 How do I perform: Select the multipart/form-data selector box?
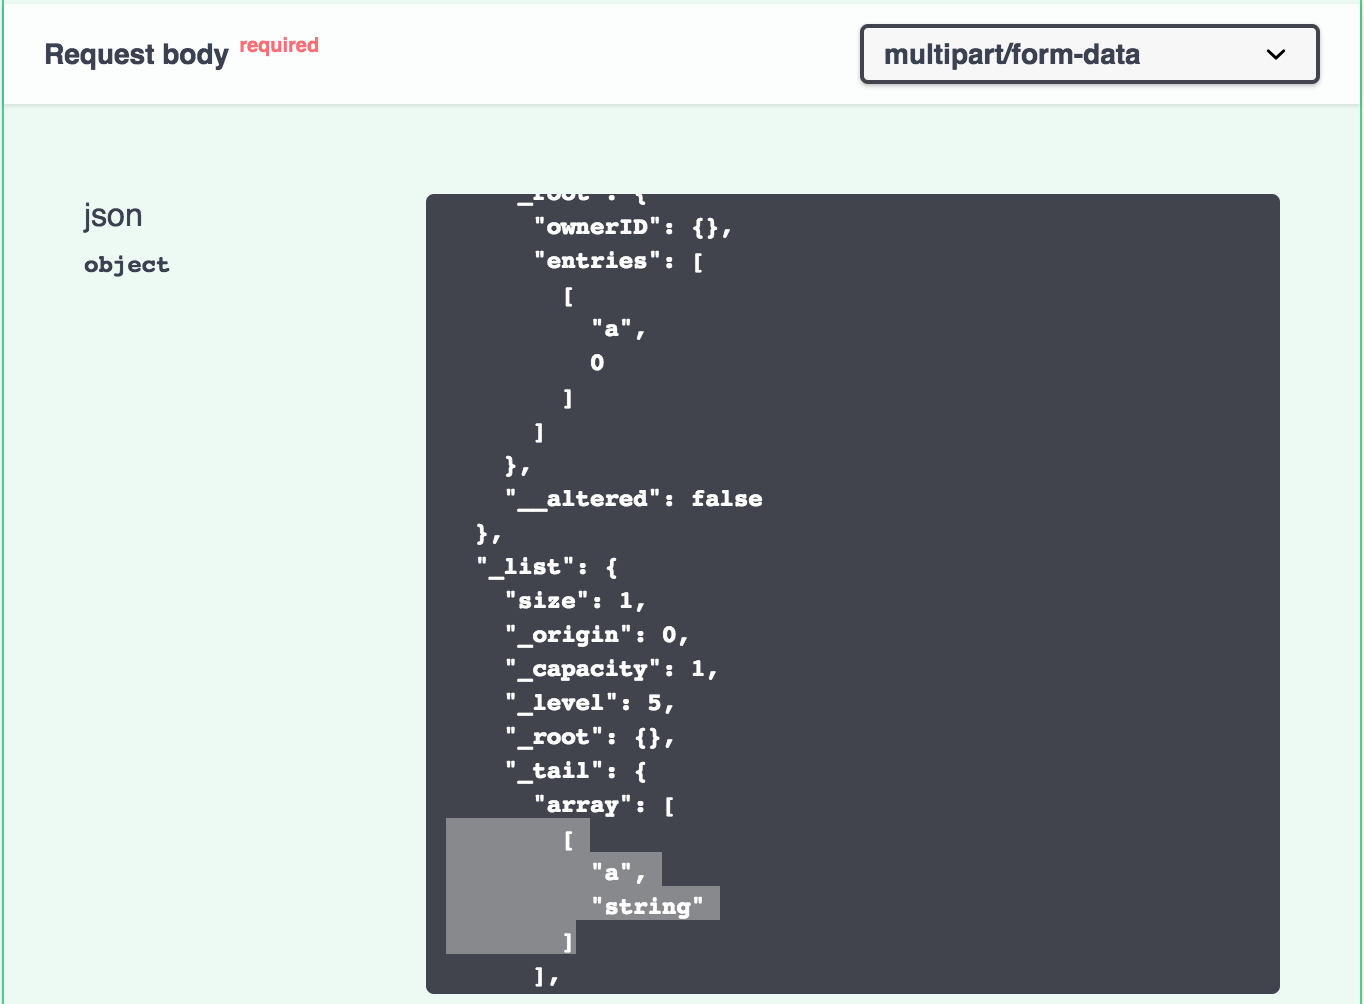click(1010, 55)
